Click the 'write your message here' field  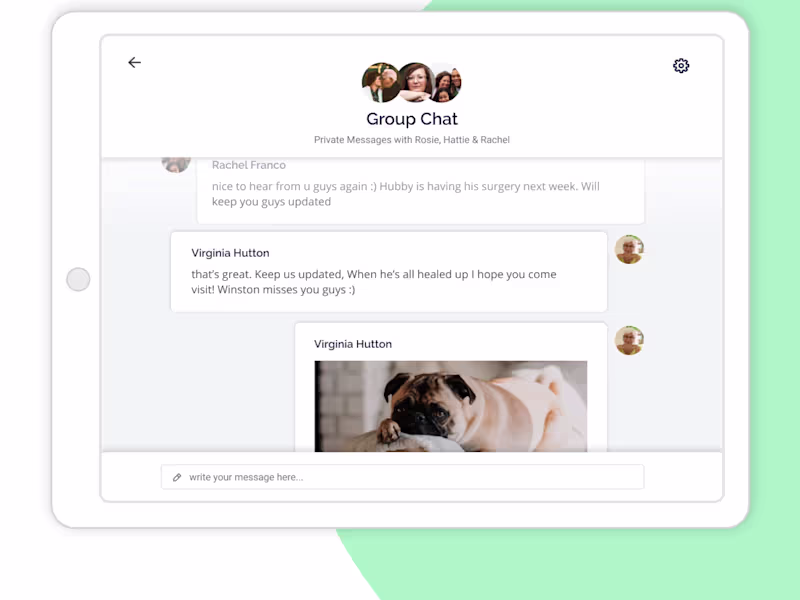403,477
